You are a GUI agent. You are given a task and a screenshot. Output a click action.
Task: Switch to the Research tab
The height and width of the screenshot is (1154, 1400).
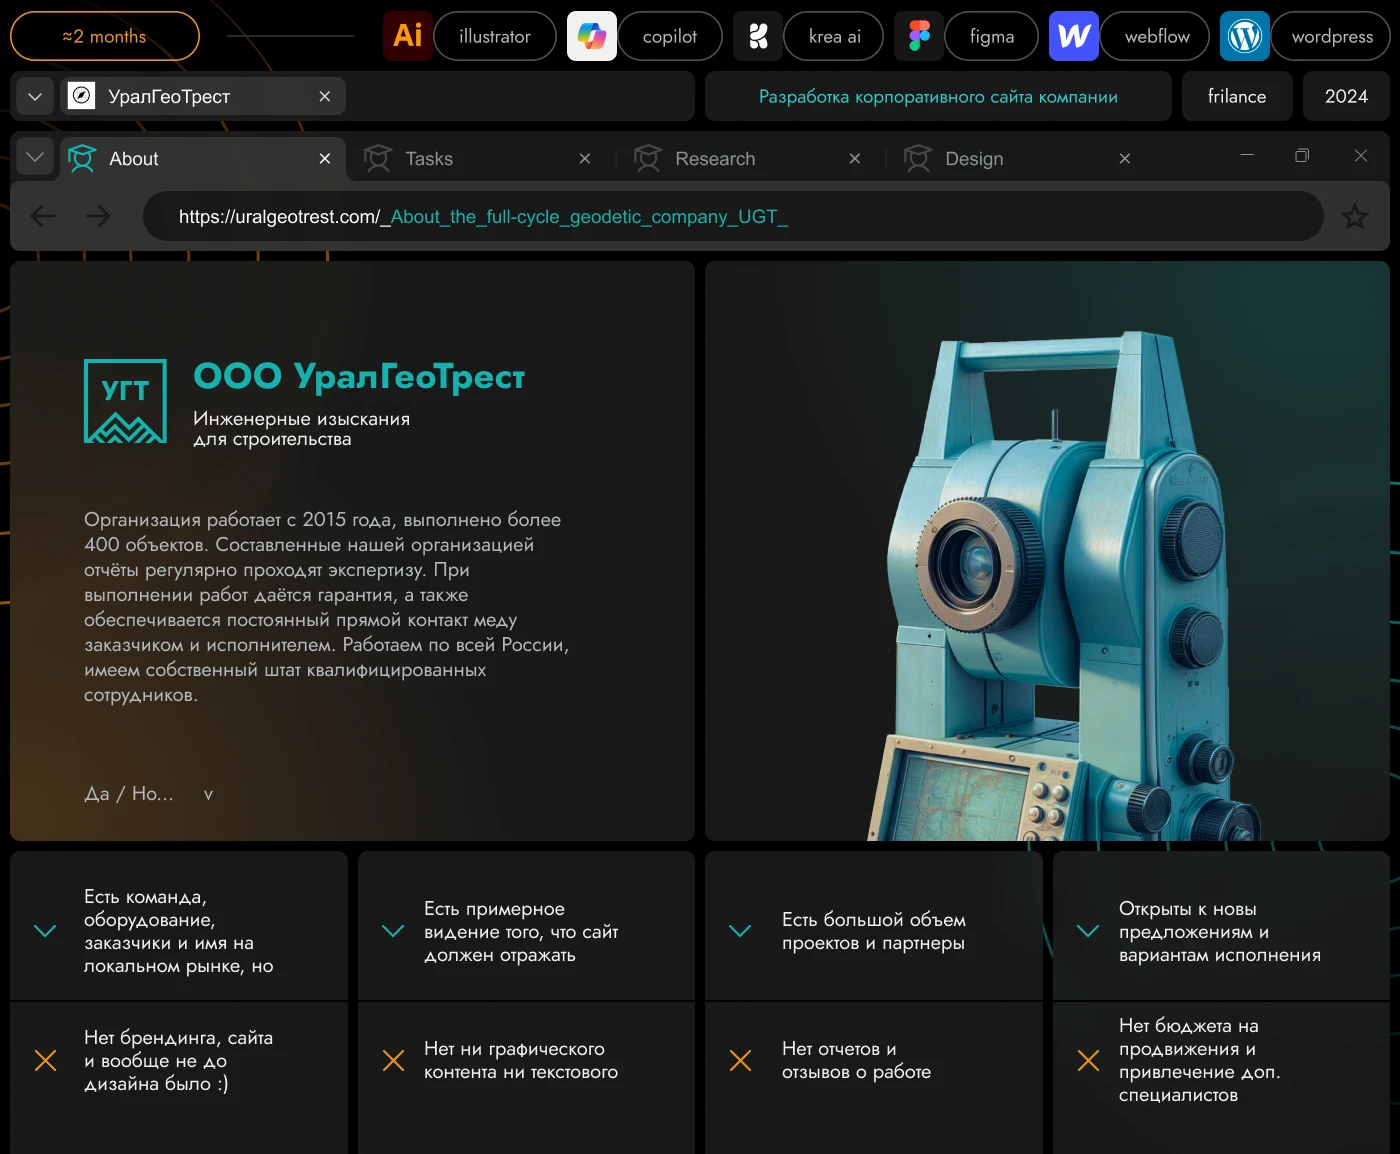[x=716, y=158]
